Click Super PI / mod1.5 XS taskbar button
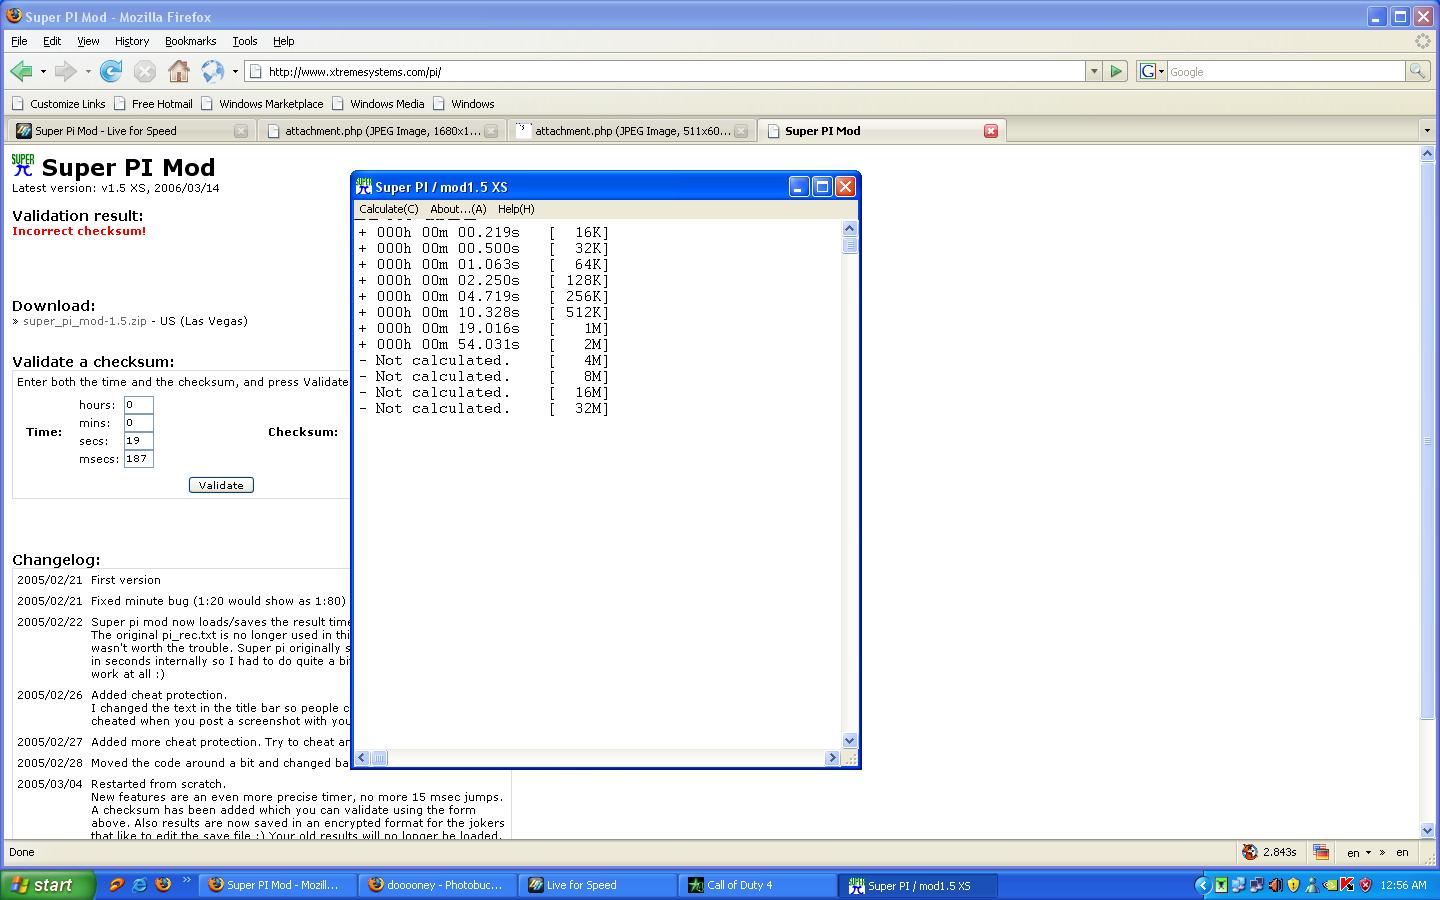This screenshot has width=1440, height=900. [x=918, y=885]
